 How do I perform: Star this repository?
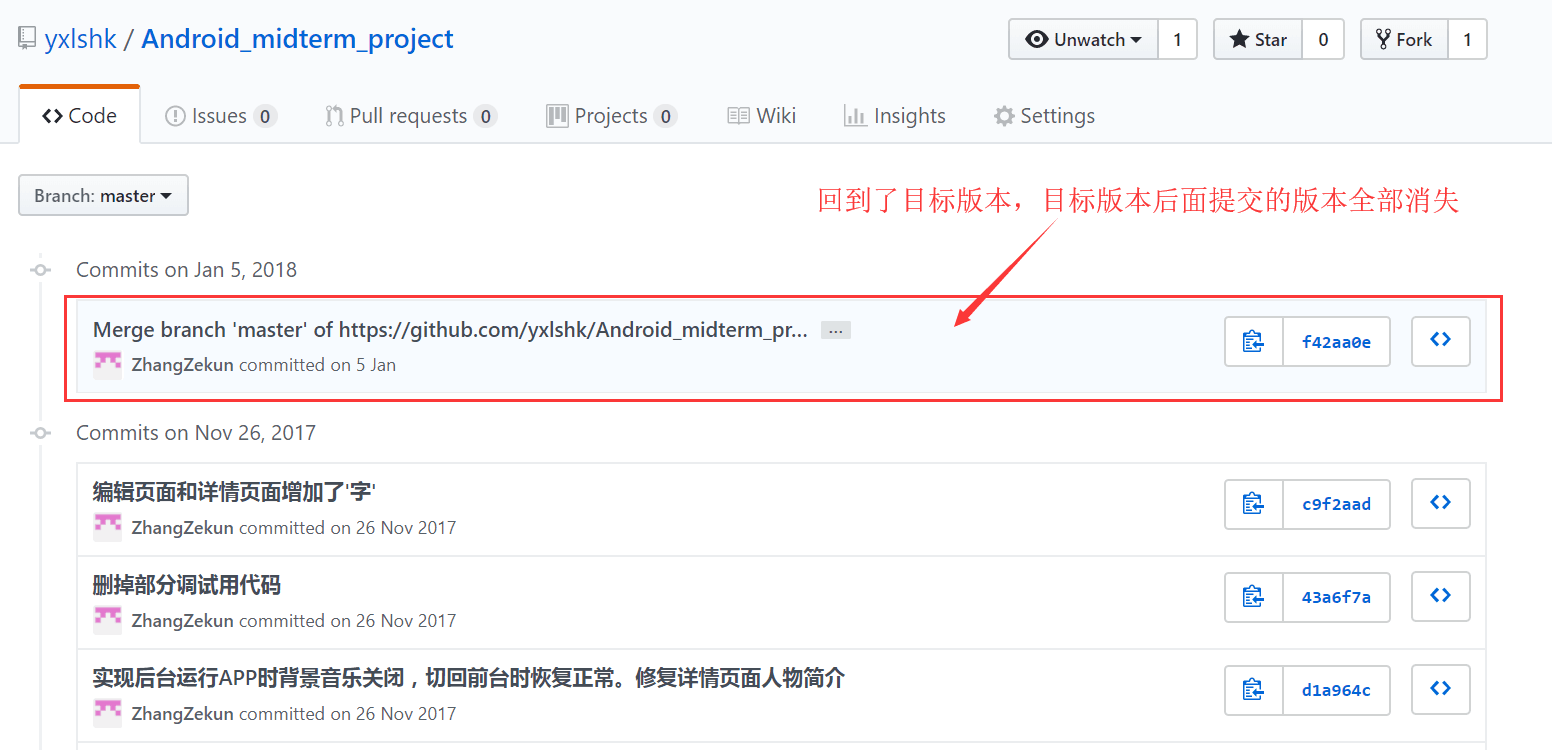pos(1257,40)
